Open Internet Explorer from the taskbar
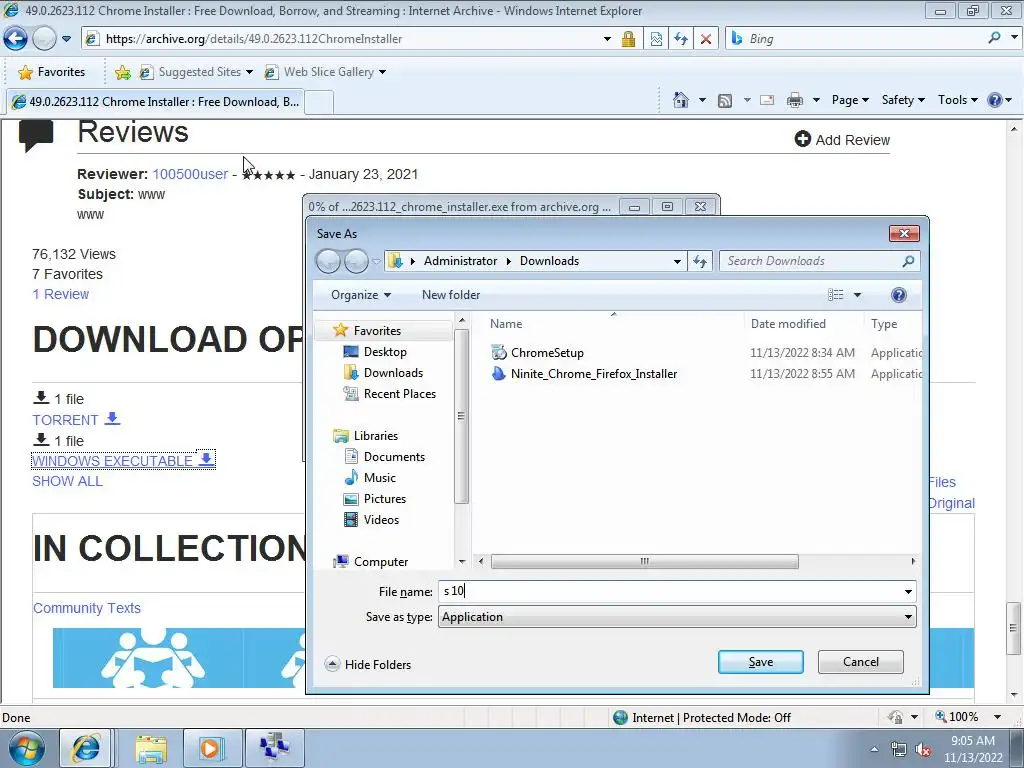Viewport: 1024px width, 768px height. [86, 748]
